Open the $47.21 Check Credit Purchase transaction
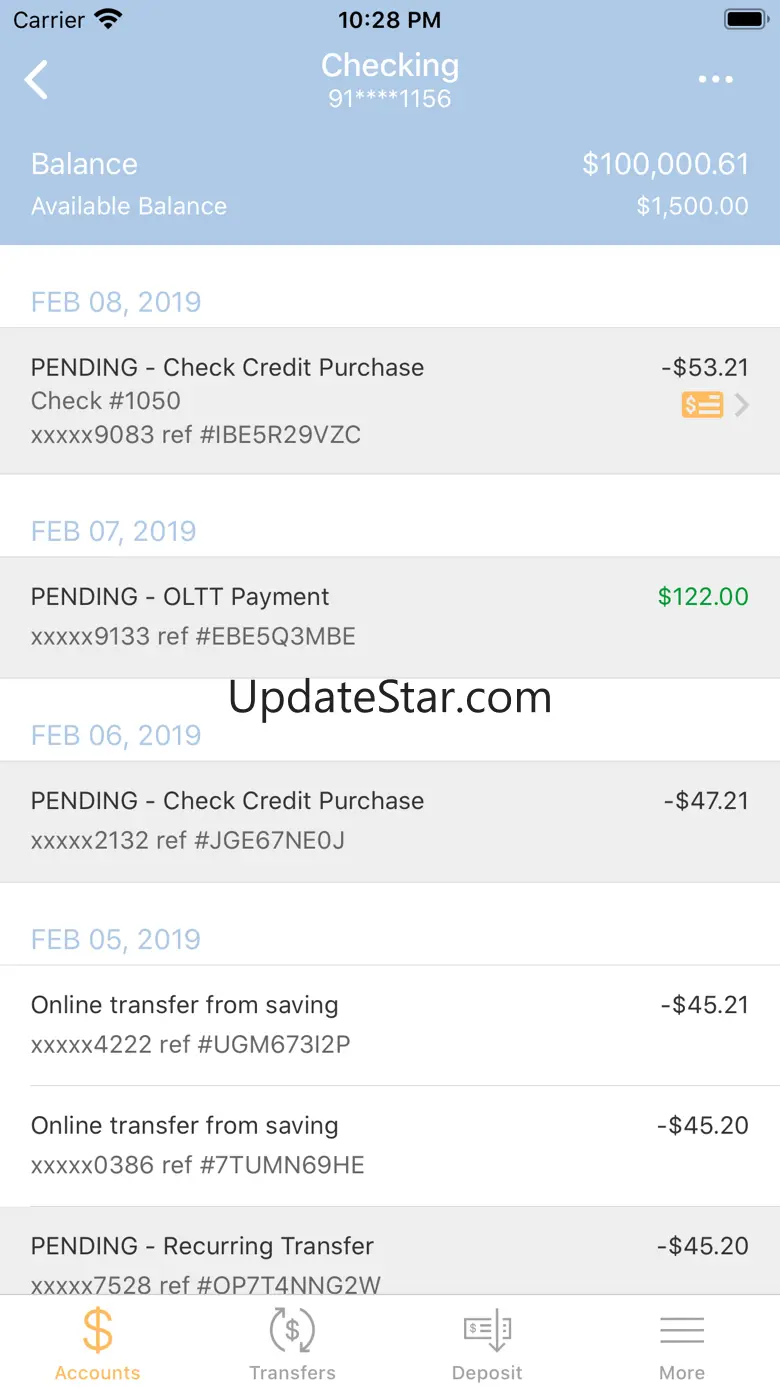The image size is (780, 1387). [390, 821]
